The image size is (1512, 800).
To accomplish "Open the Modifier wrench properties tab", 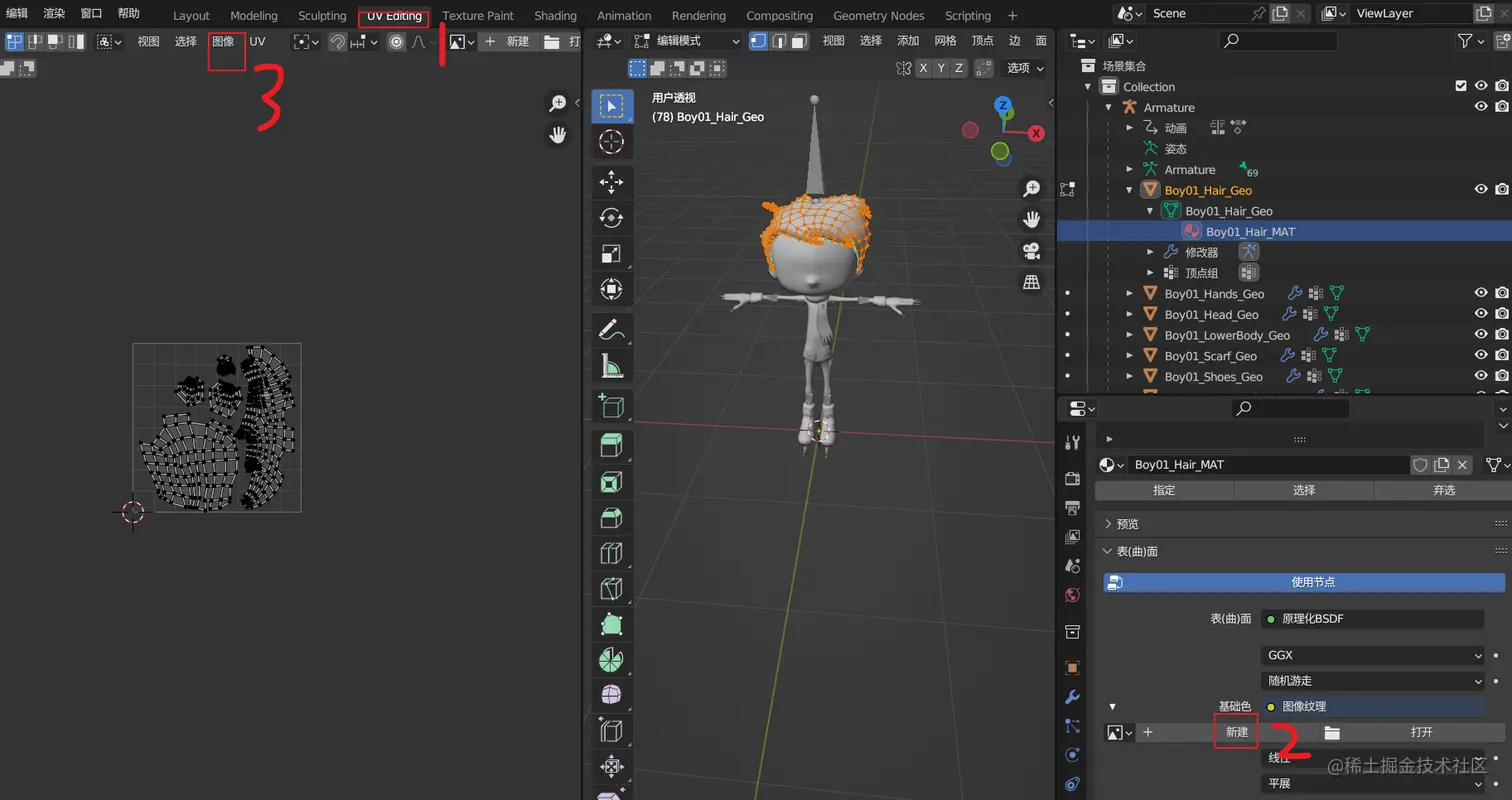I will [x=1073, y=697].
